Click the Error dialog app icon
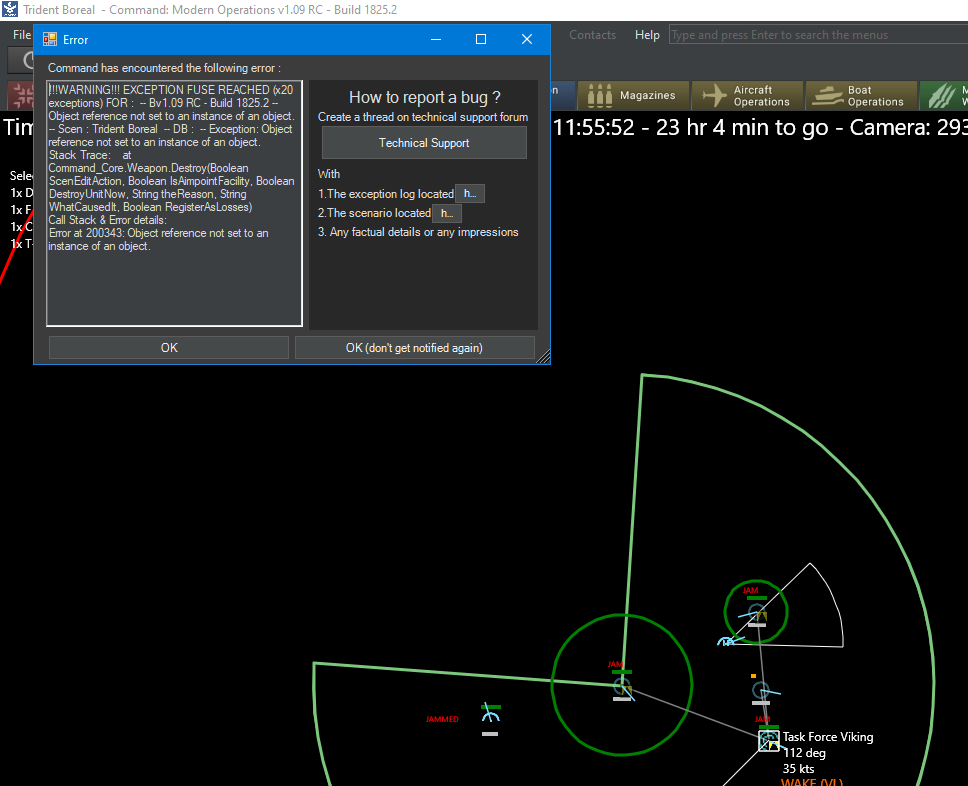The width and height of the screenshot is (968, 786). (50, 40)
